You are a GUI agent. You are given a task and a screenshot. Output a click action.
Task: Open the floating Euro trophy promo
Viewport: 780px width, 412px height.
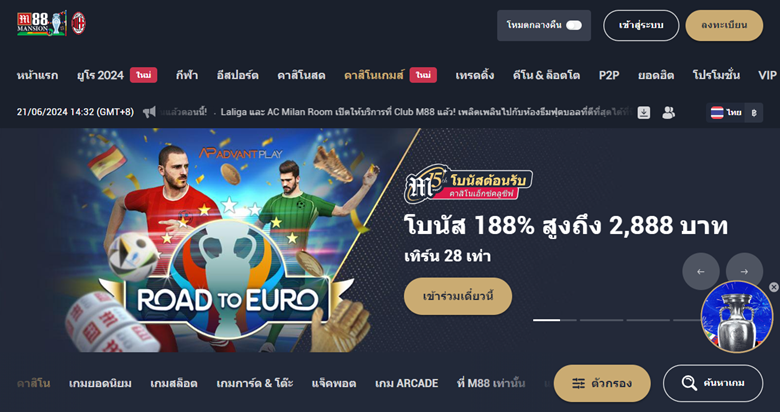(x=737, y=317)
